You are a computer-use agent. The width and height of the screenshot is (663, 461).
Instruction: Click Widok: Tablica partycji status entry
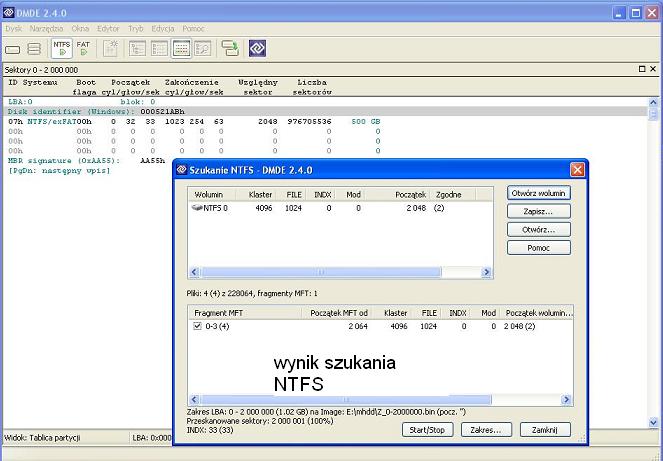point(42,438)
